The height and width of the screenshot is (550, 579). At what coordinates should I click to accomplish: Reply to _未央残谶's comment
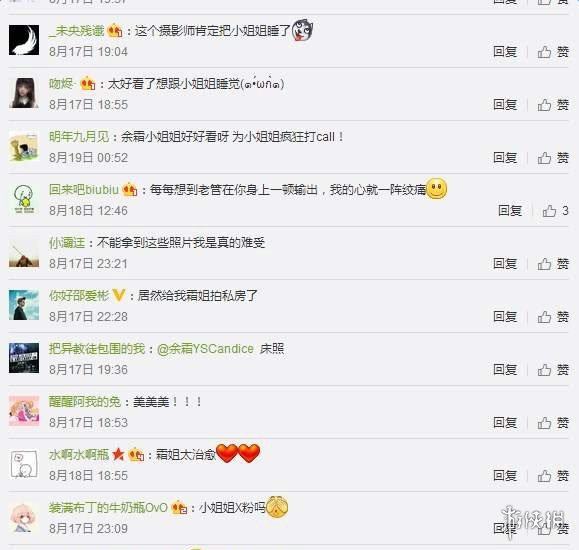click(505, 52)
